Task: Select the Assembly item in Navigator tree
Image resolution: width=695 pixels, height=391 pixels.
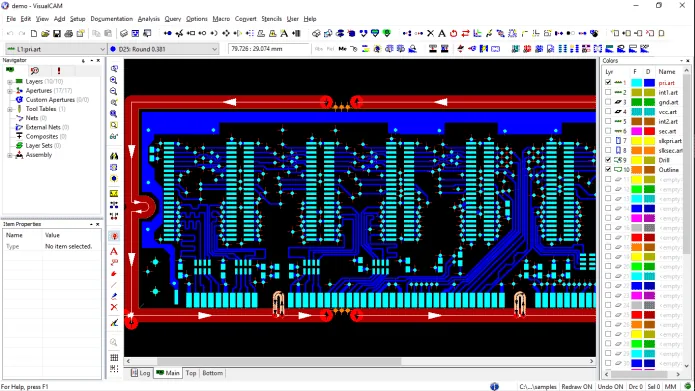Action: pyautogui.click(x=39, y=155)
